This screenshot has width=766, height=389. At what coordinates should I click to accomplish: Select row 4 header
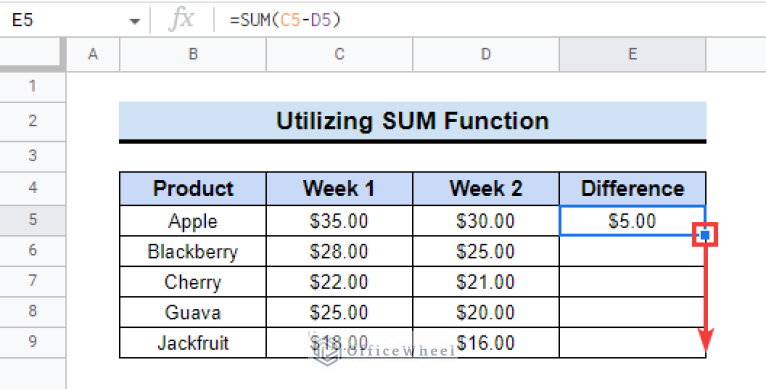(x=32, y=188)
